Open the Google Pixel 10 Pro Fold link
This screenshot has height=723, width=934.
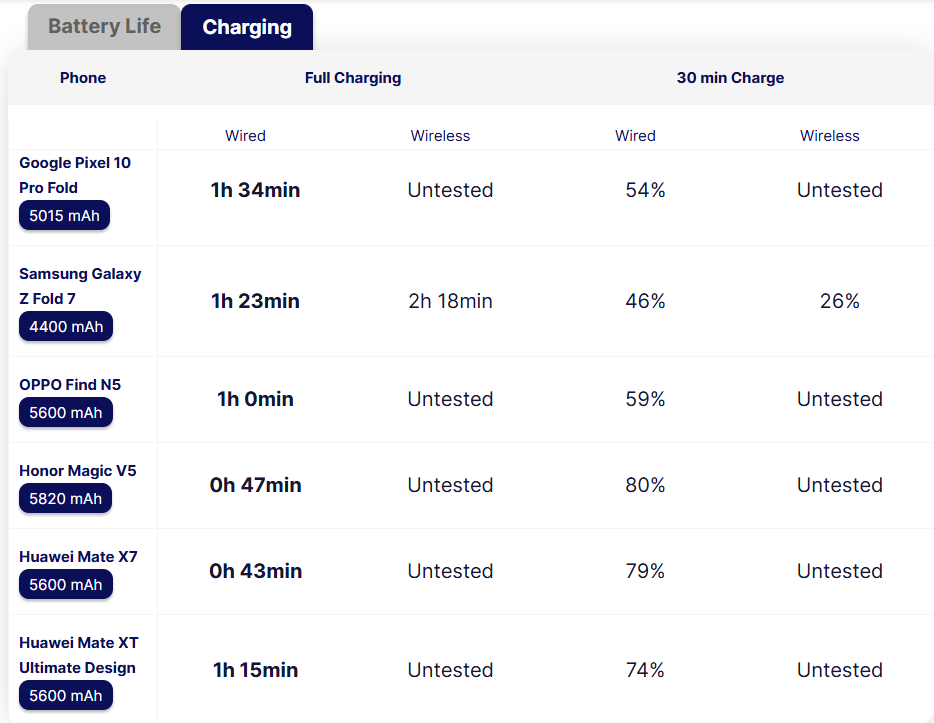point(75,175)
